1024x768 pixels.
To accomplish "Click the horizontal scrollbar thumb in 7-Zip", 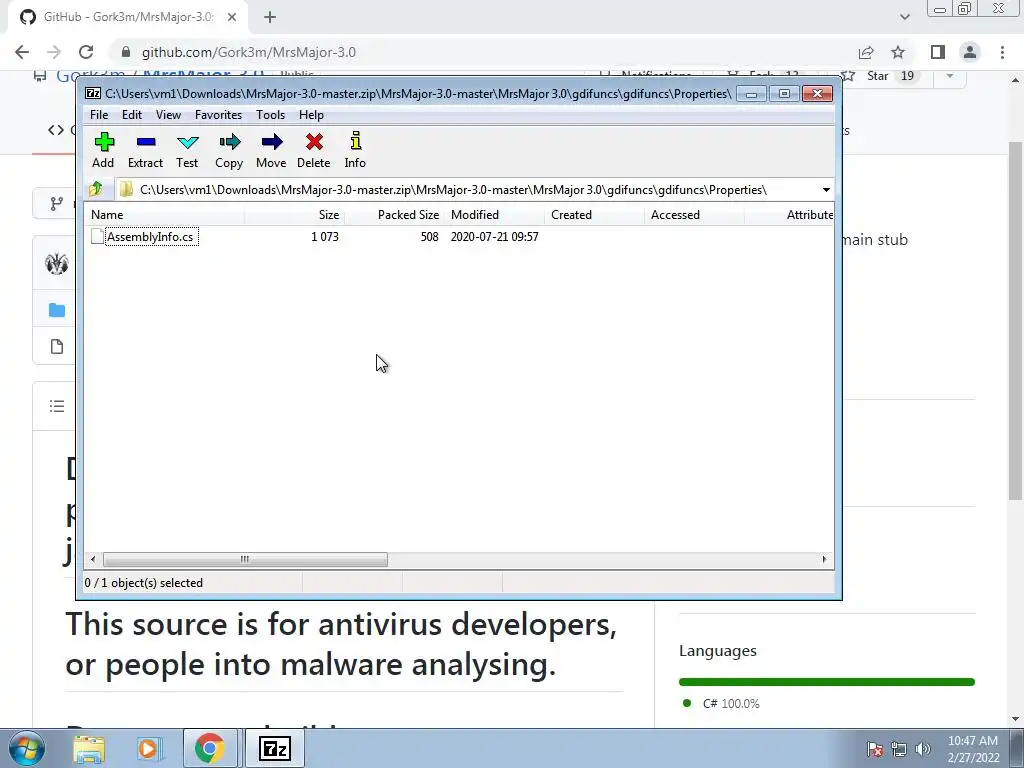I will click(245, 560).
